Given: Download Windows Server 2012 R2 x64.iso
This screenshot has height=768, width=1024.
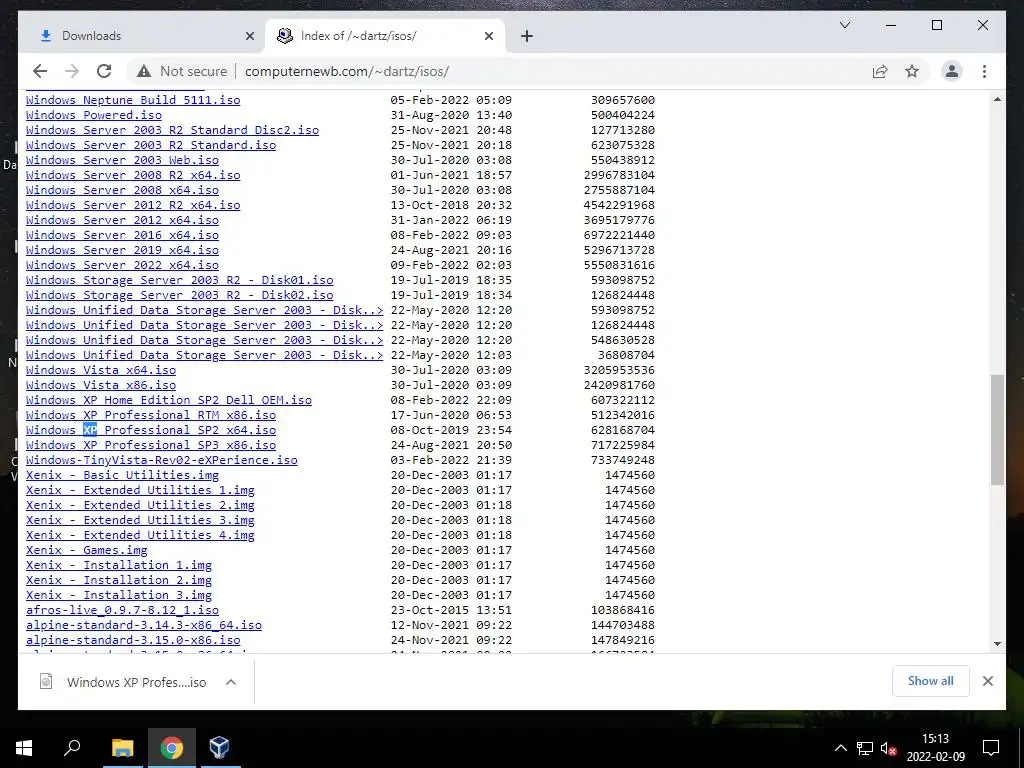Looking at the screenshot, I should point(133,205).
